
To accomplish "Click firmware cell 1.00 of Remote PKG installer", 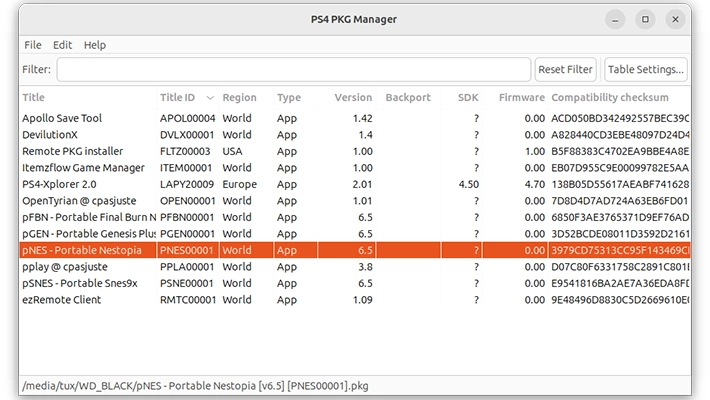I will click(535, 151).
